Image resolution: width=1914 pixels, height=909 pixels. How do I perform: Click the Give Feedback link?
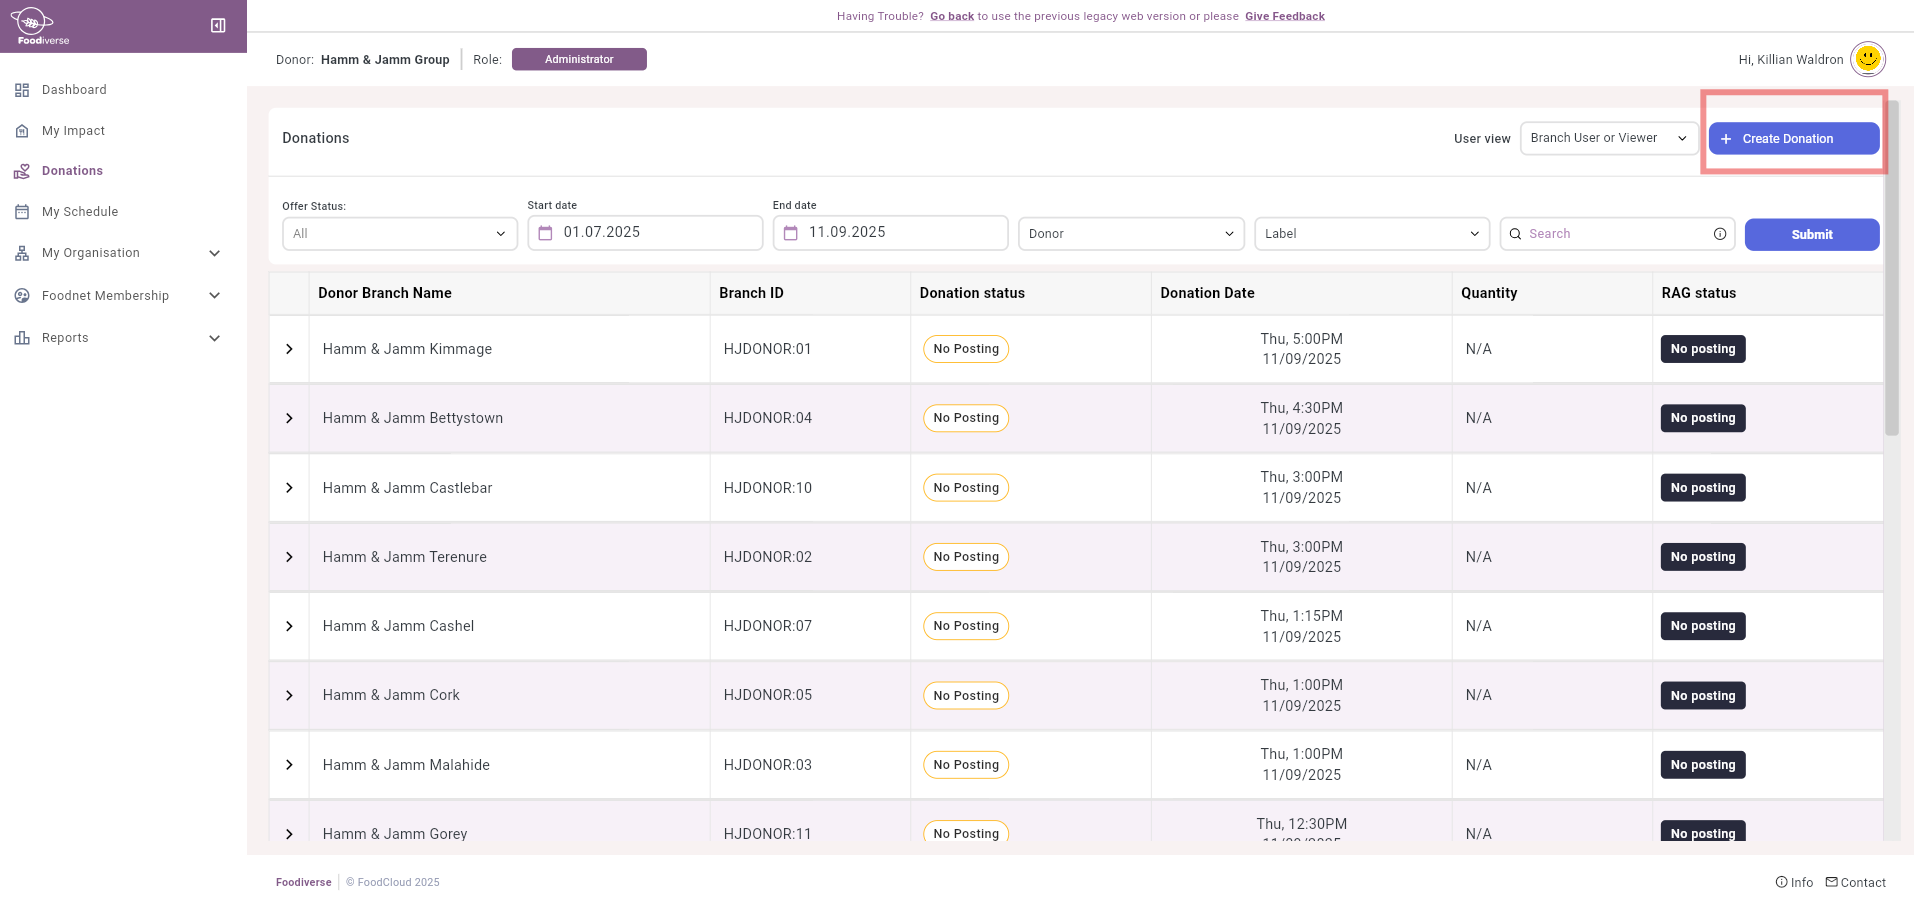click(x=1284, y=16)
